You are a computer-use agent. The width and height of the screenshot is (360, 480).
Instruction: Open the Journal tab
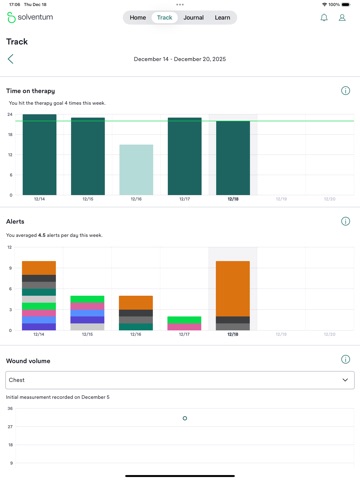coord(193,18)
